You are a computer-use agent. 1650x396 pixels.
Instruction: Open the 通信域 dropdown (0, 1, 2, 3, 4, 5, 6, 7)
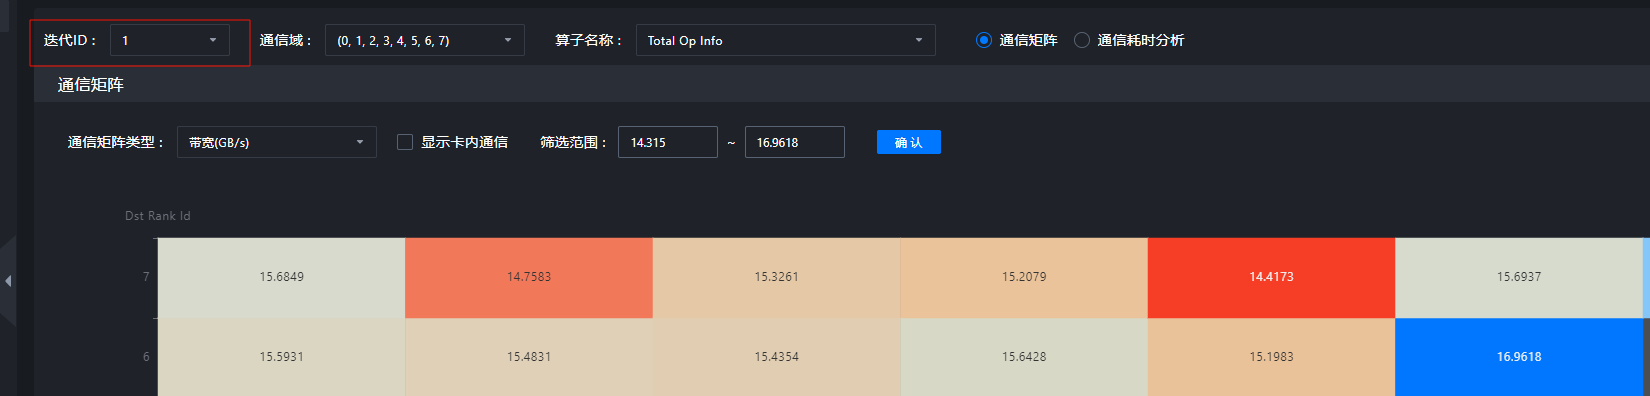tap(424, 40)
